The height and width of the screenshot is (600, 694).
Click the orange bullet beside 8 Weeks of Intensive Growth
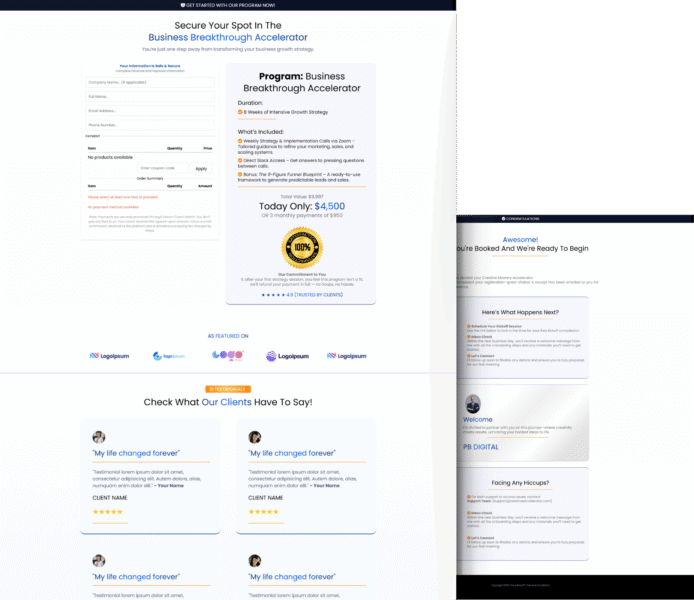click(240, 112)
